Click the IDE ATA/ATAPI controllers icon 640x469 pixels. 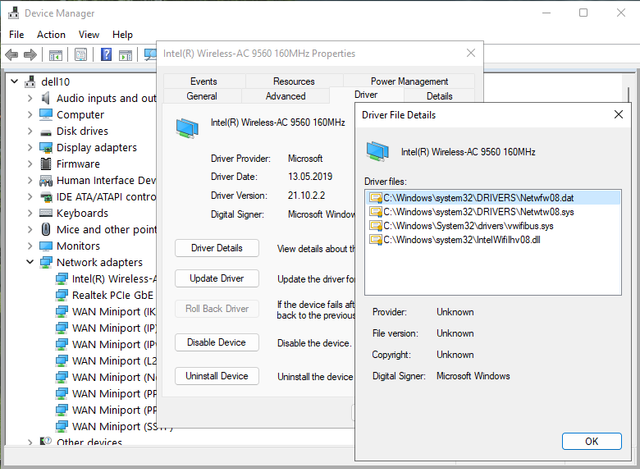coord(46,197)
